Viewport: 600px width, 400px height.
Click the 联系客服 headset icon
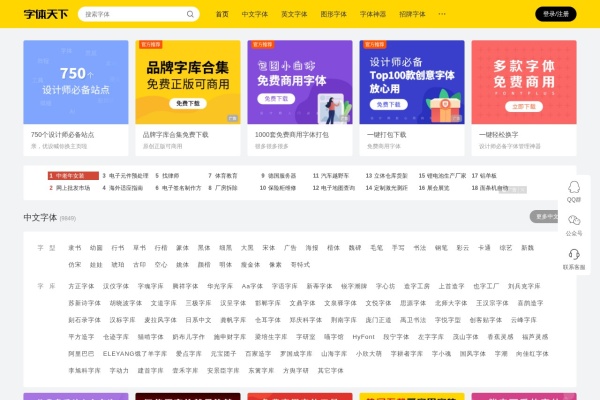click(x=574, y=254)
